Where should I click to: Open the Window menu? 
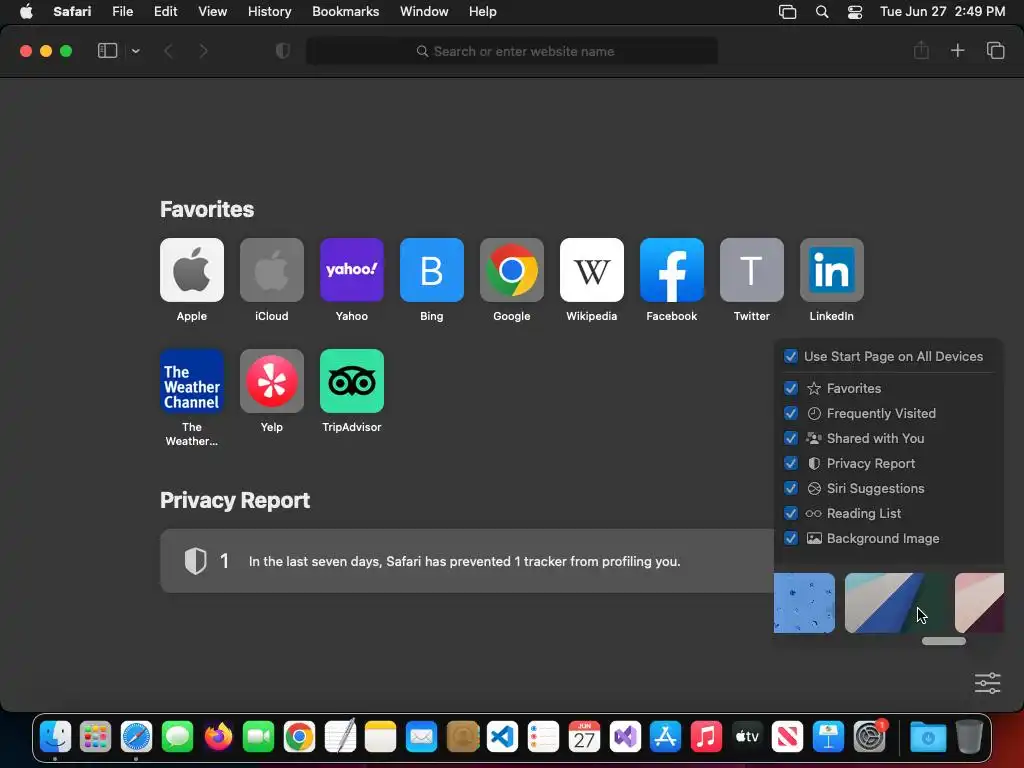tap(424, 12)
